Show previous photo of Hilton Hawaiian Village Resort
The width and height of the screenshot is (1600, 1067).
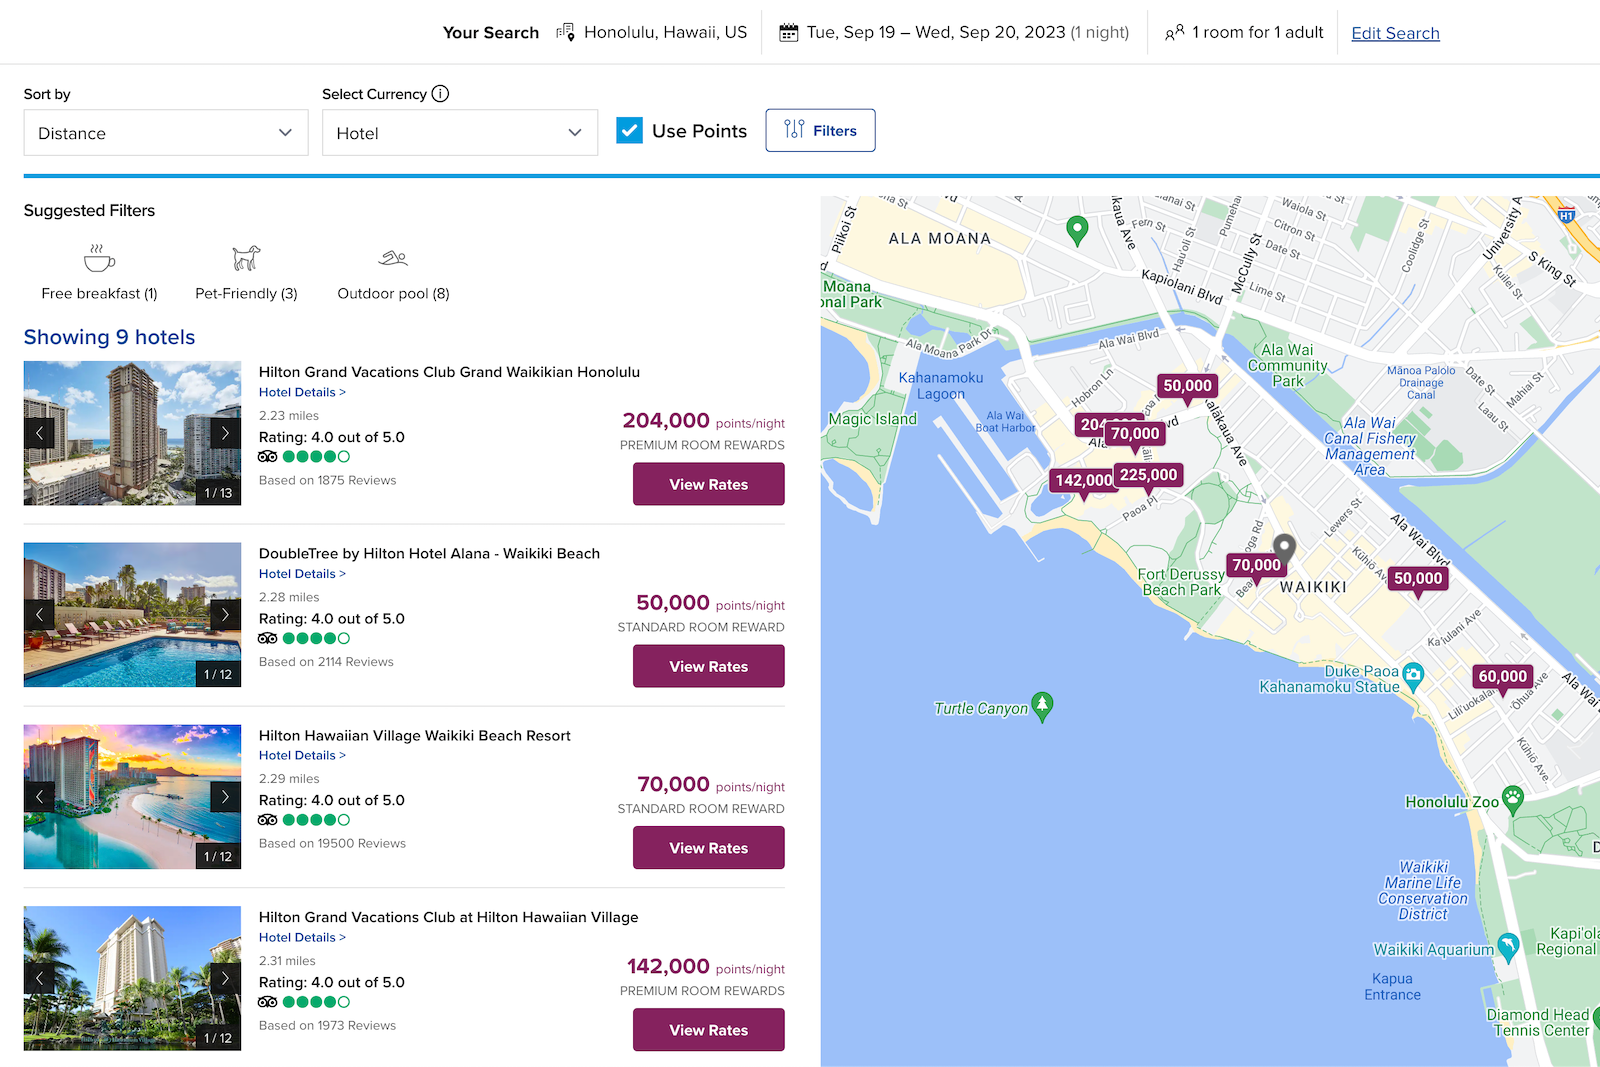coord(39,797)
